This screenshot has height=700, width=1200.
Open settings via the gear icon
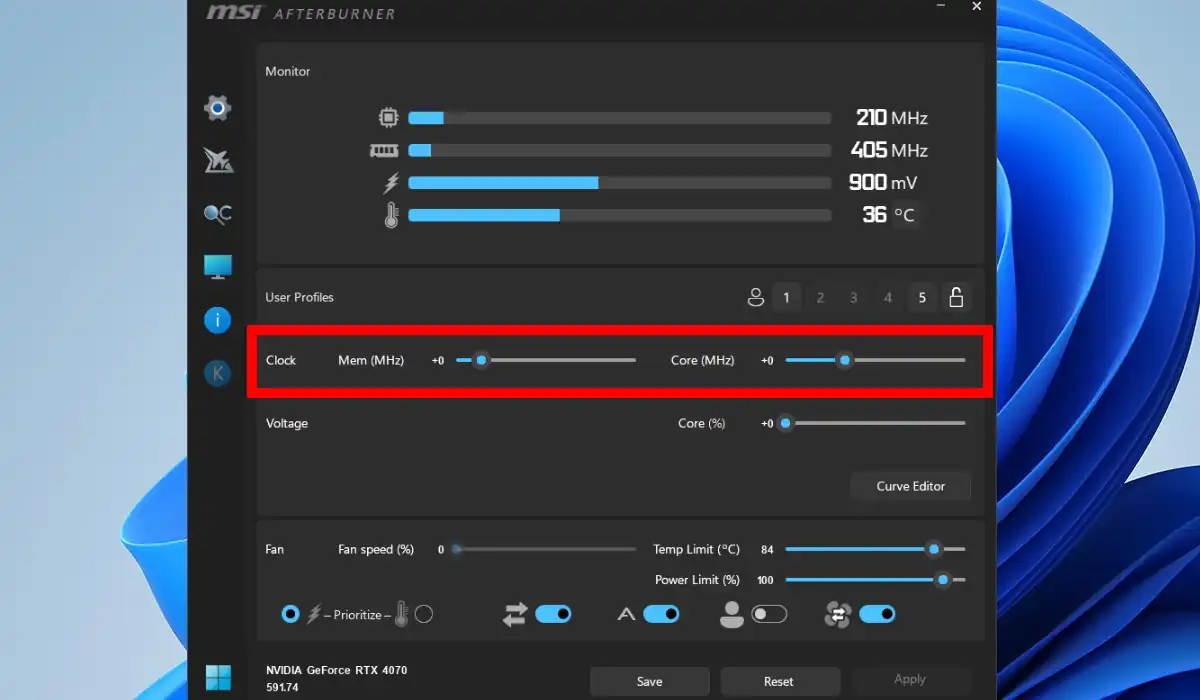(x=217, y=108)
